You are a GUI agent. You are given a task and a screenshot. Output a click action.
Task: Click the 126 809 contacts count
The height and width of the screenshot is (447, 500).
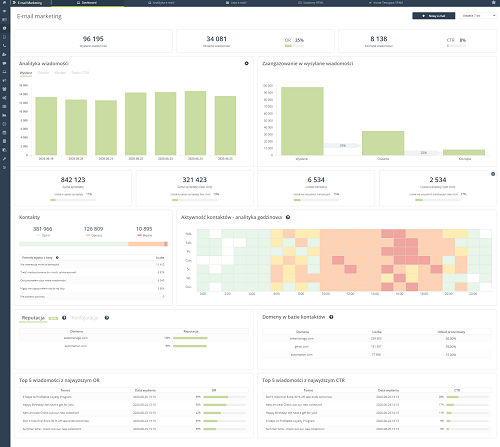point(94,229)
